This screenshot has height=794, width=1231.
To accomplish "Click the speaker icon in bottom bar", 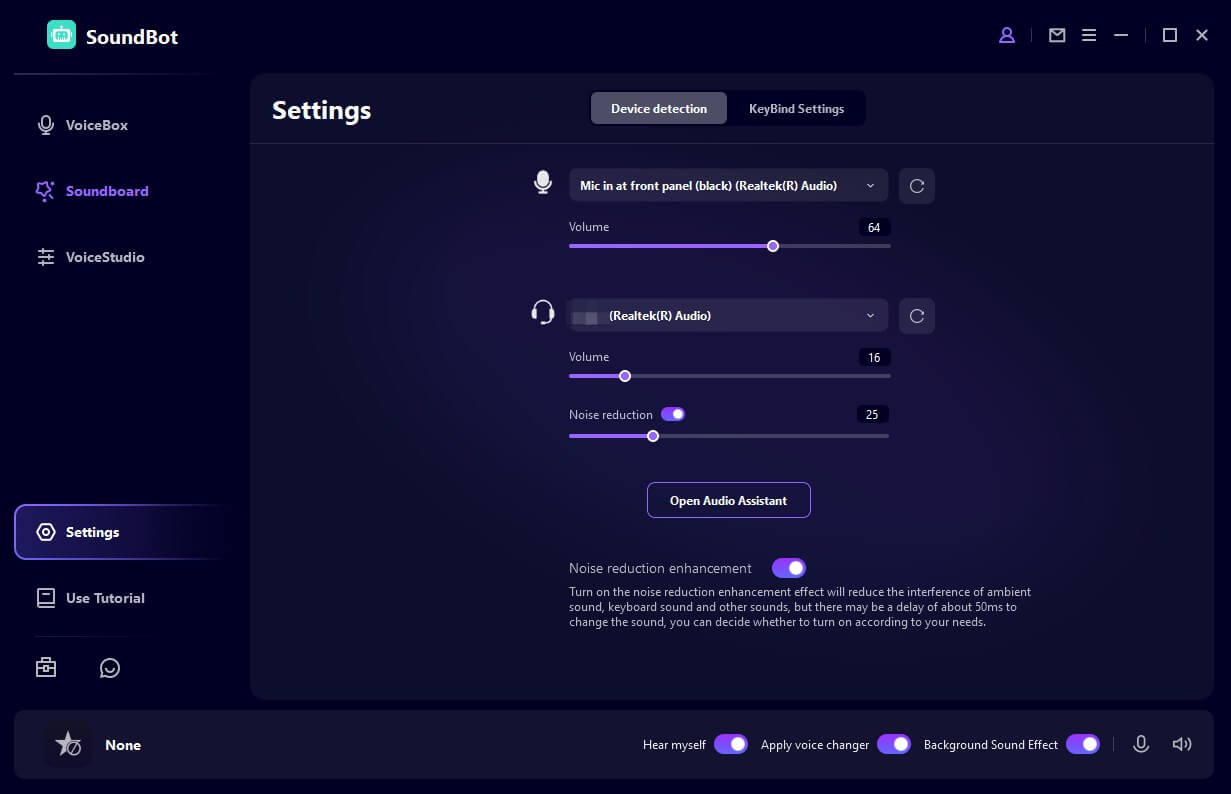I will click(1182, 744).
